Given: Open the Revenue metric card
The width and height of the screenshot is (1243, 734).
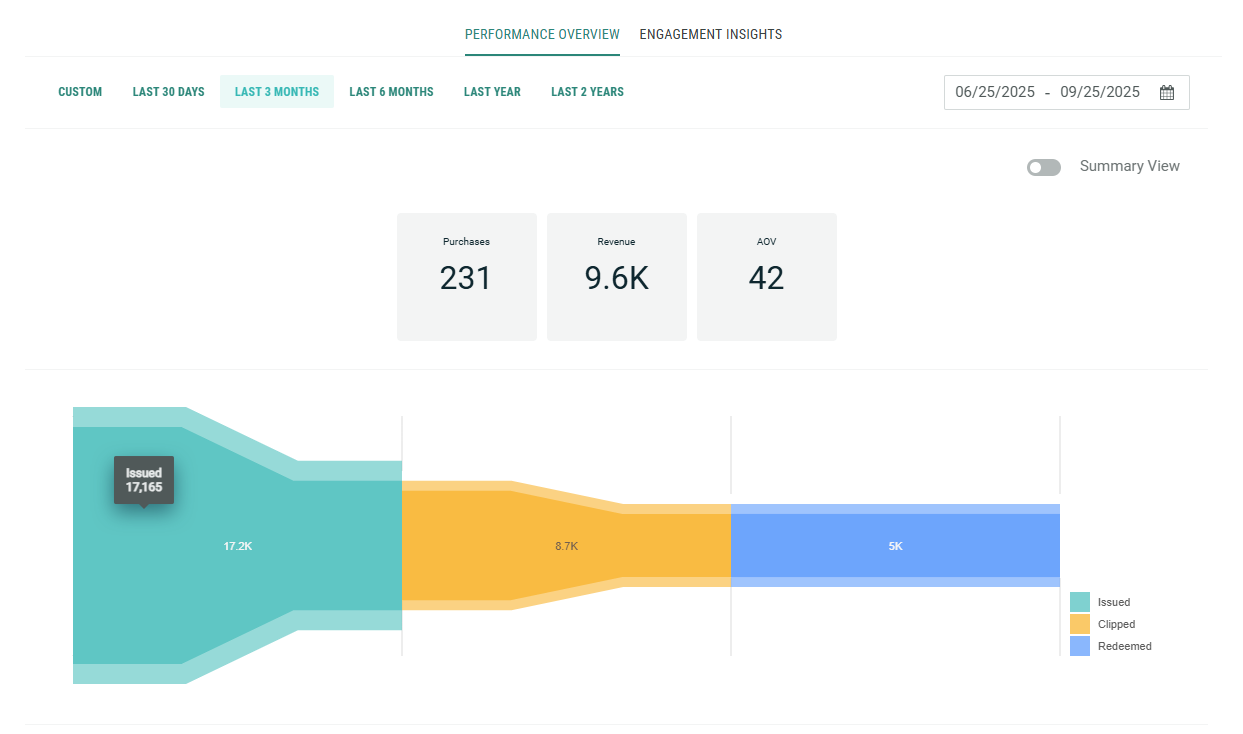Looking at the screenshot, I should [x=616, y=277].
